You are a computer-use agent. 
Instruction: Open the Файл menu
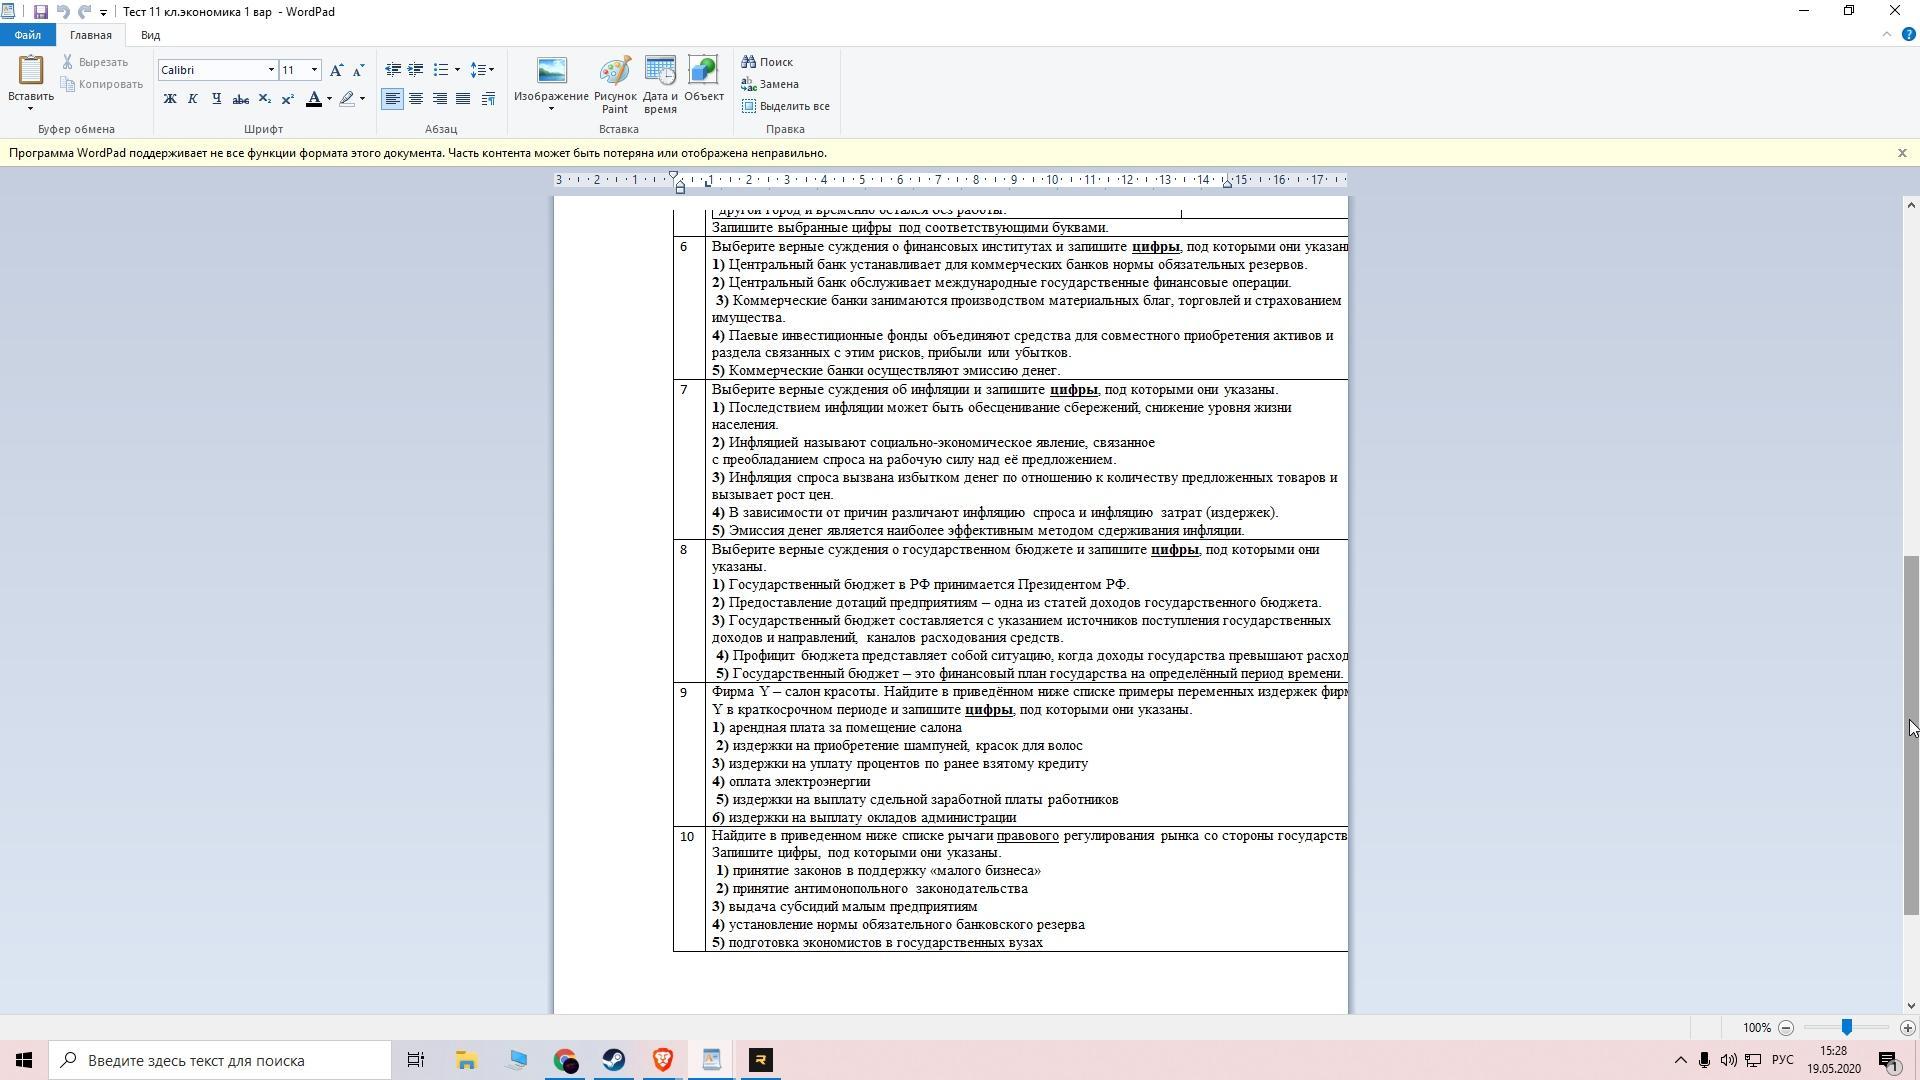[28, 35]
